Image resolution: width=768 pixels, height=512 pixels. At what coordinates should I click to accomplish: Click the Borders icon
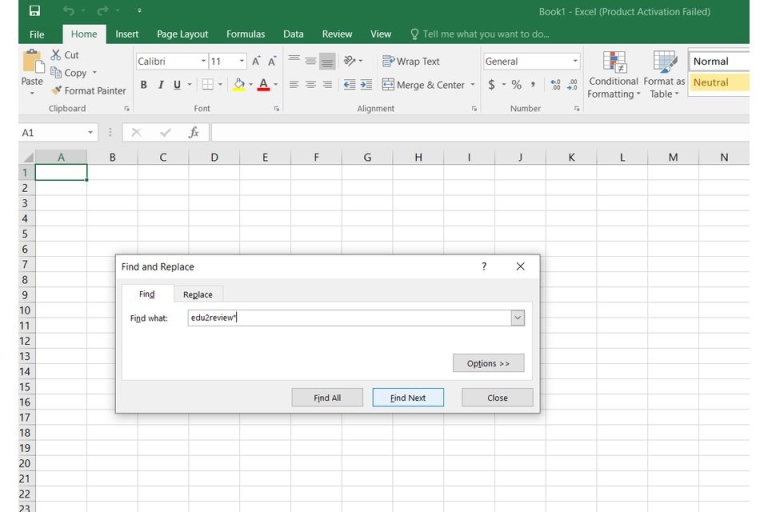tap(208, 85)
